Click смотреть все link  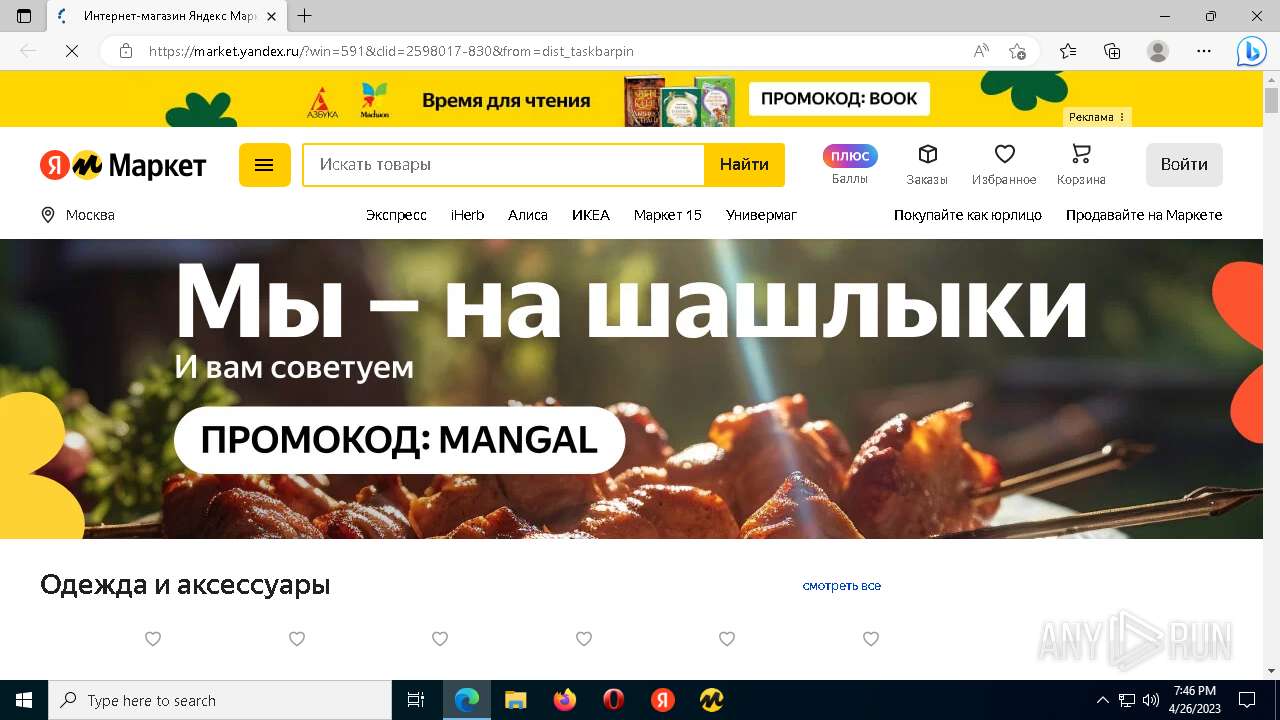point(842,586)
